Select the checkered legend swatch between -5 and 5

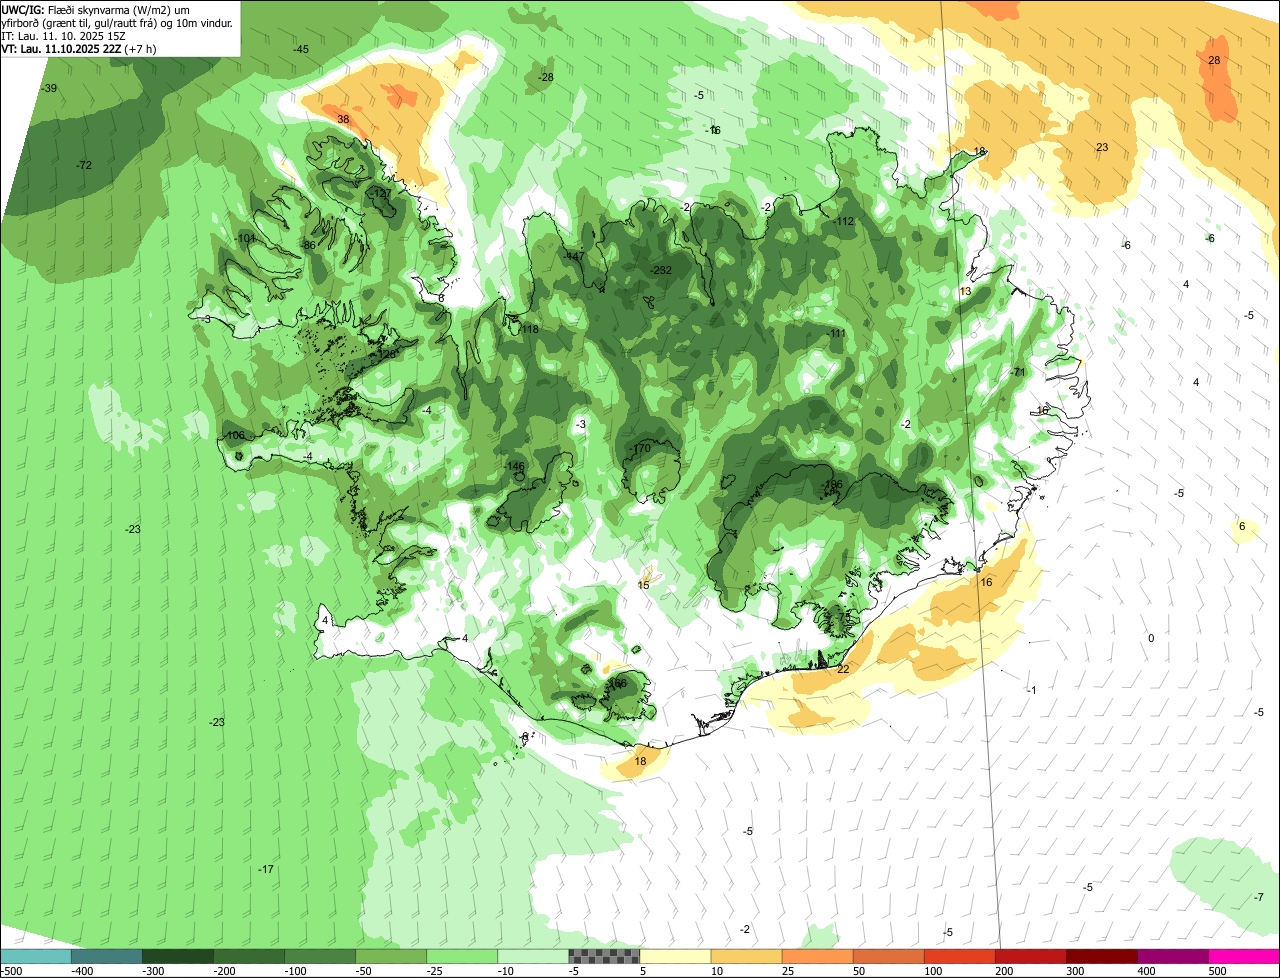click(604, 956)
